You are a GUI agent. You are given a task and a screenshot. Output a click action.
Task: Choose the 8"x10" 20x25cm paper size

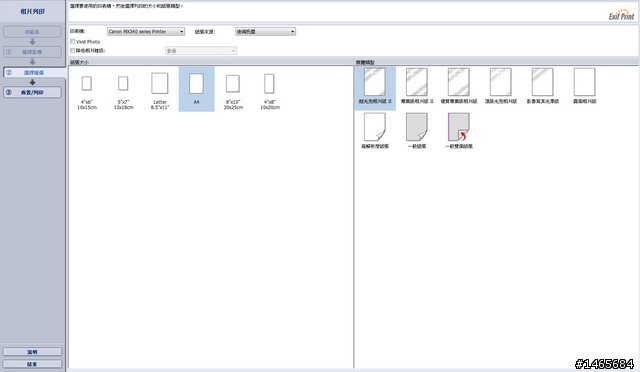[233, 92]
